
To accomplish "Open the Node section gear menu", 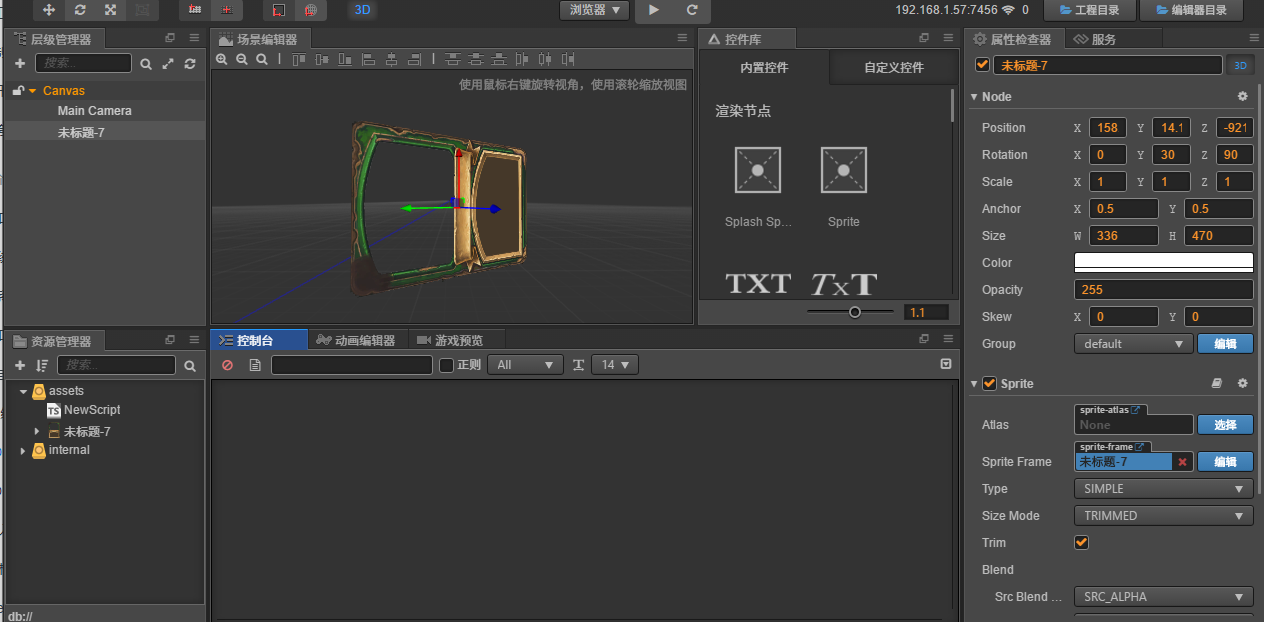I will [x=1243, y=97].
